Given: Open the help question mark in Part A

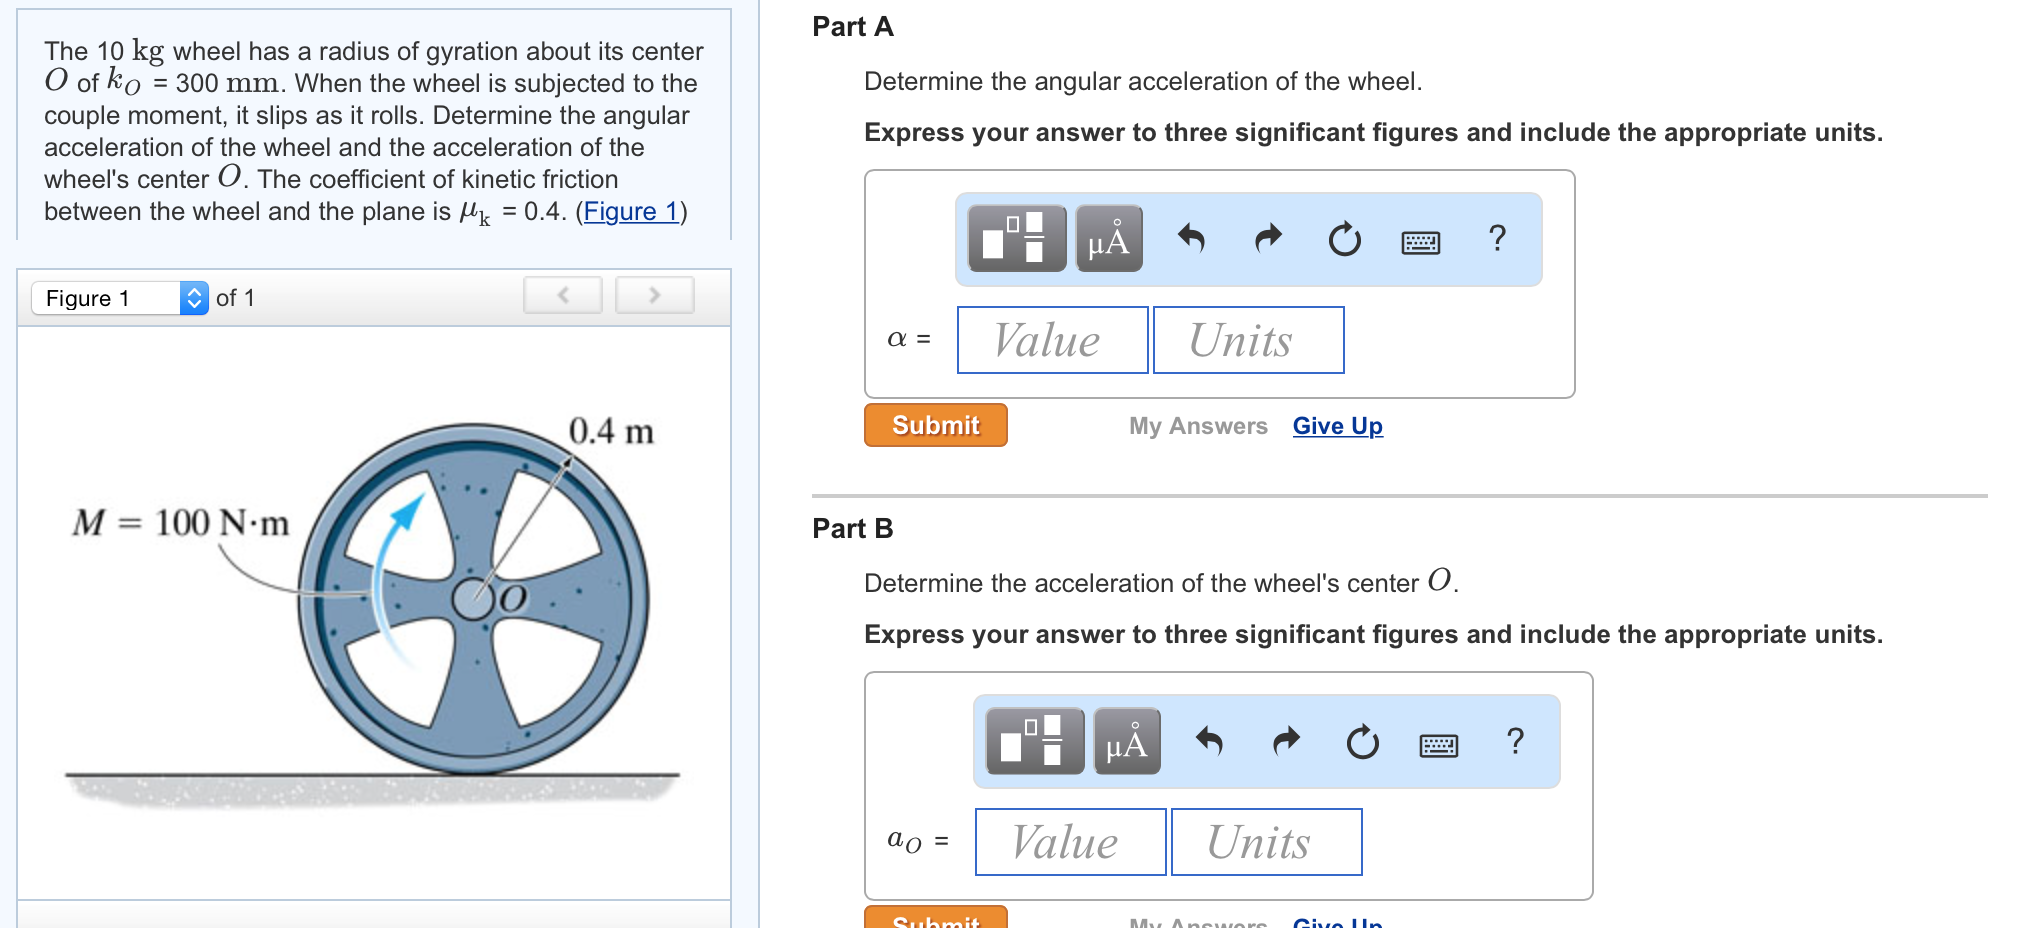Looking at the screenshot, I should (x=1497, y=238).
